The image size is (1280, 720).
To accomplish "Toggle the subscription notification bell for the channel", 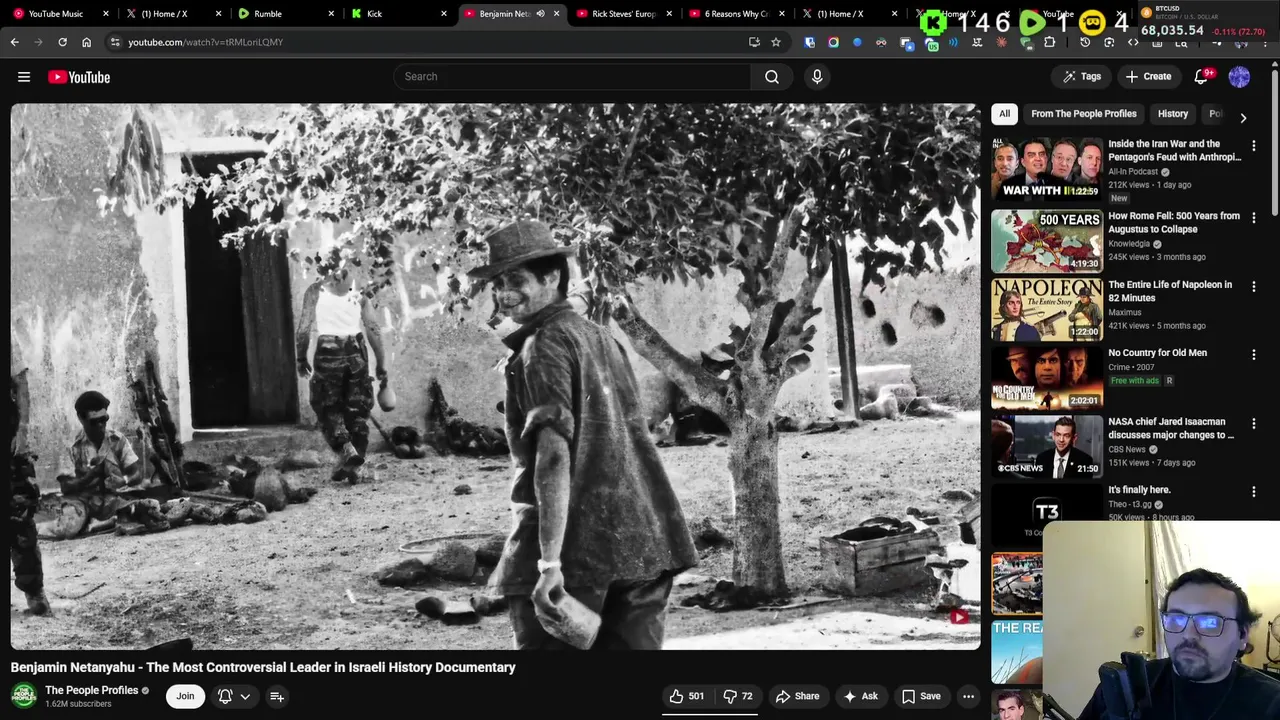I will (x=225, y=696).
